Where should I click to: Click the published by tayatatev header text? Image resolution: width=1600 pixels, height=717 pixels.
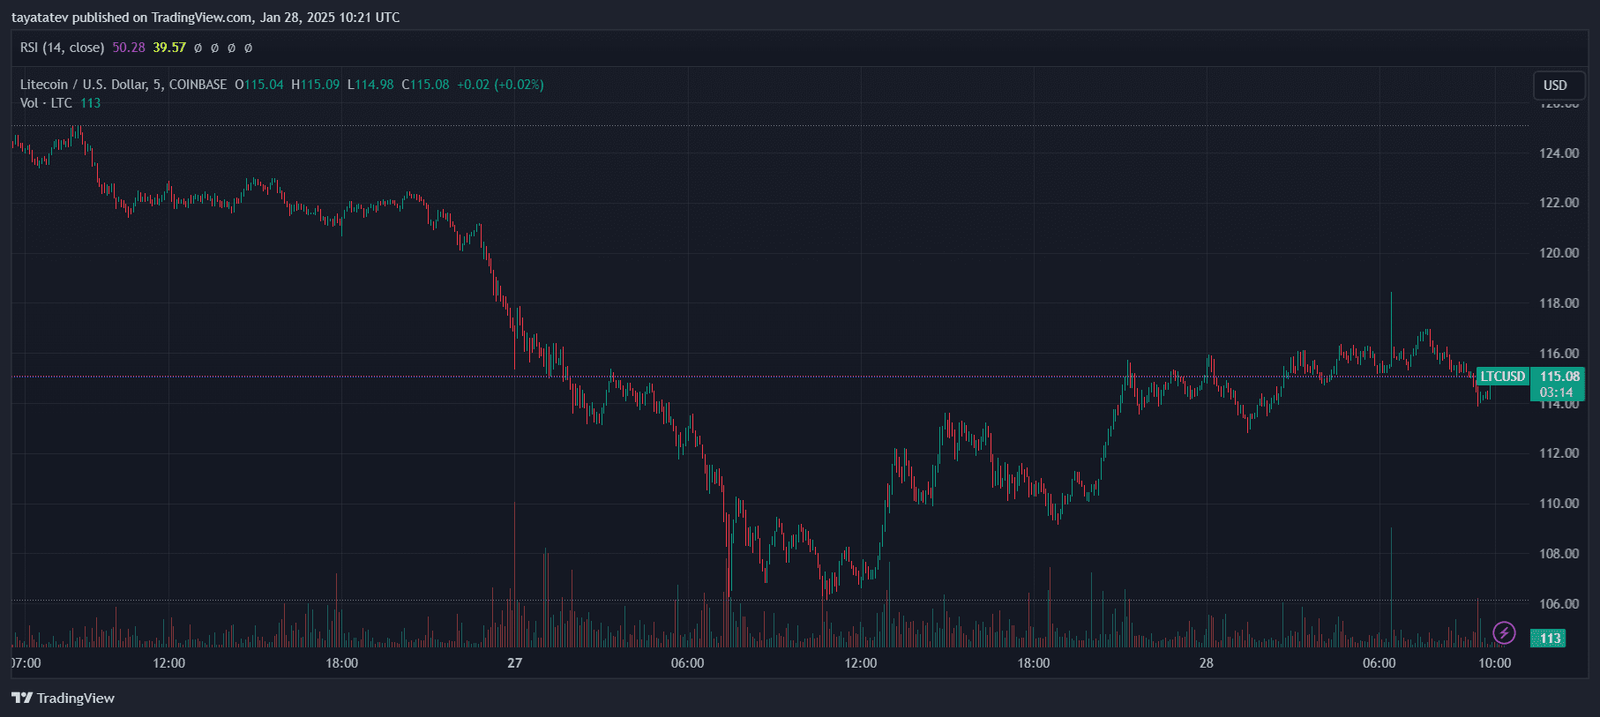205,17
